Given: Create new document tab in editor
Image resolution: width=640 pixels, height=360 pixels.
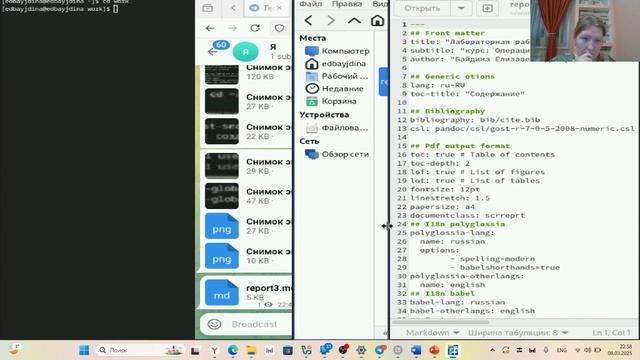Looking at the screenshot, I should pos(487,8).
